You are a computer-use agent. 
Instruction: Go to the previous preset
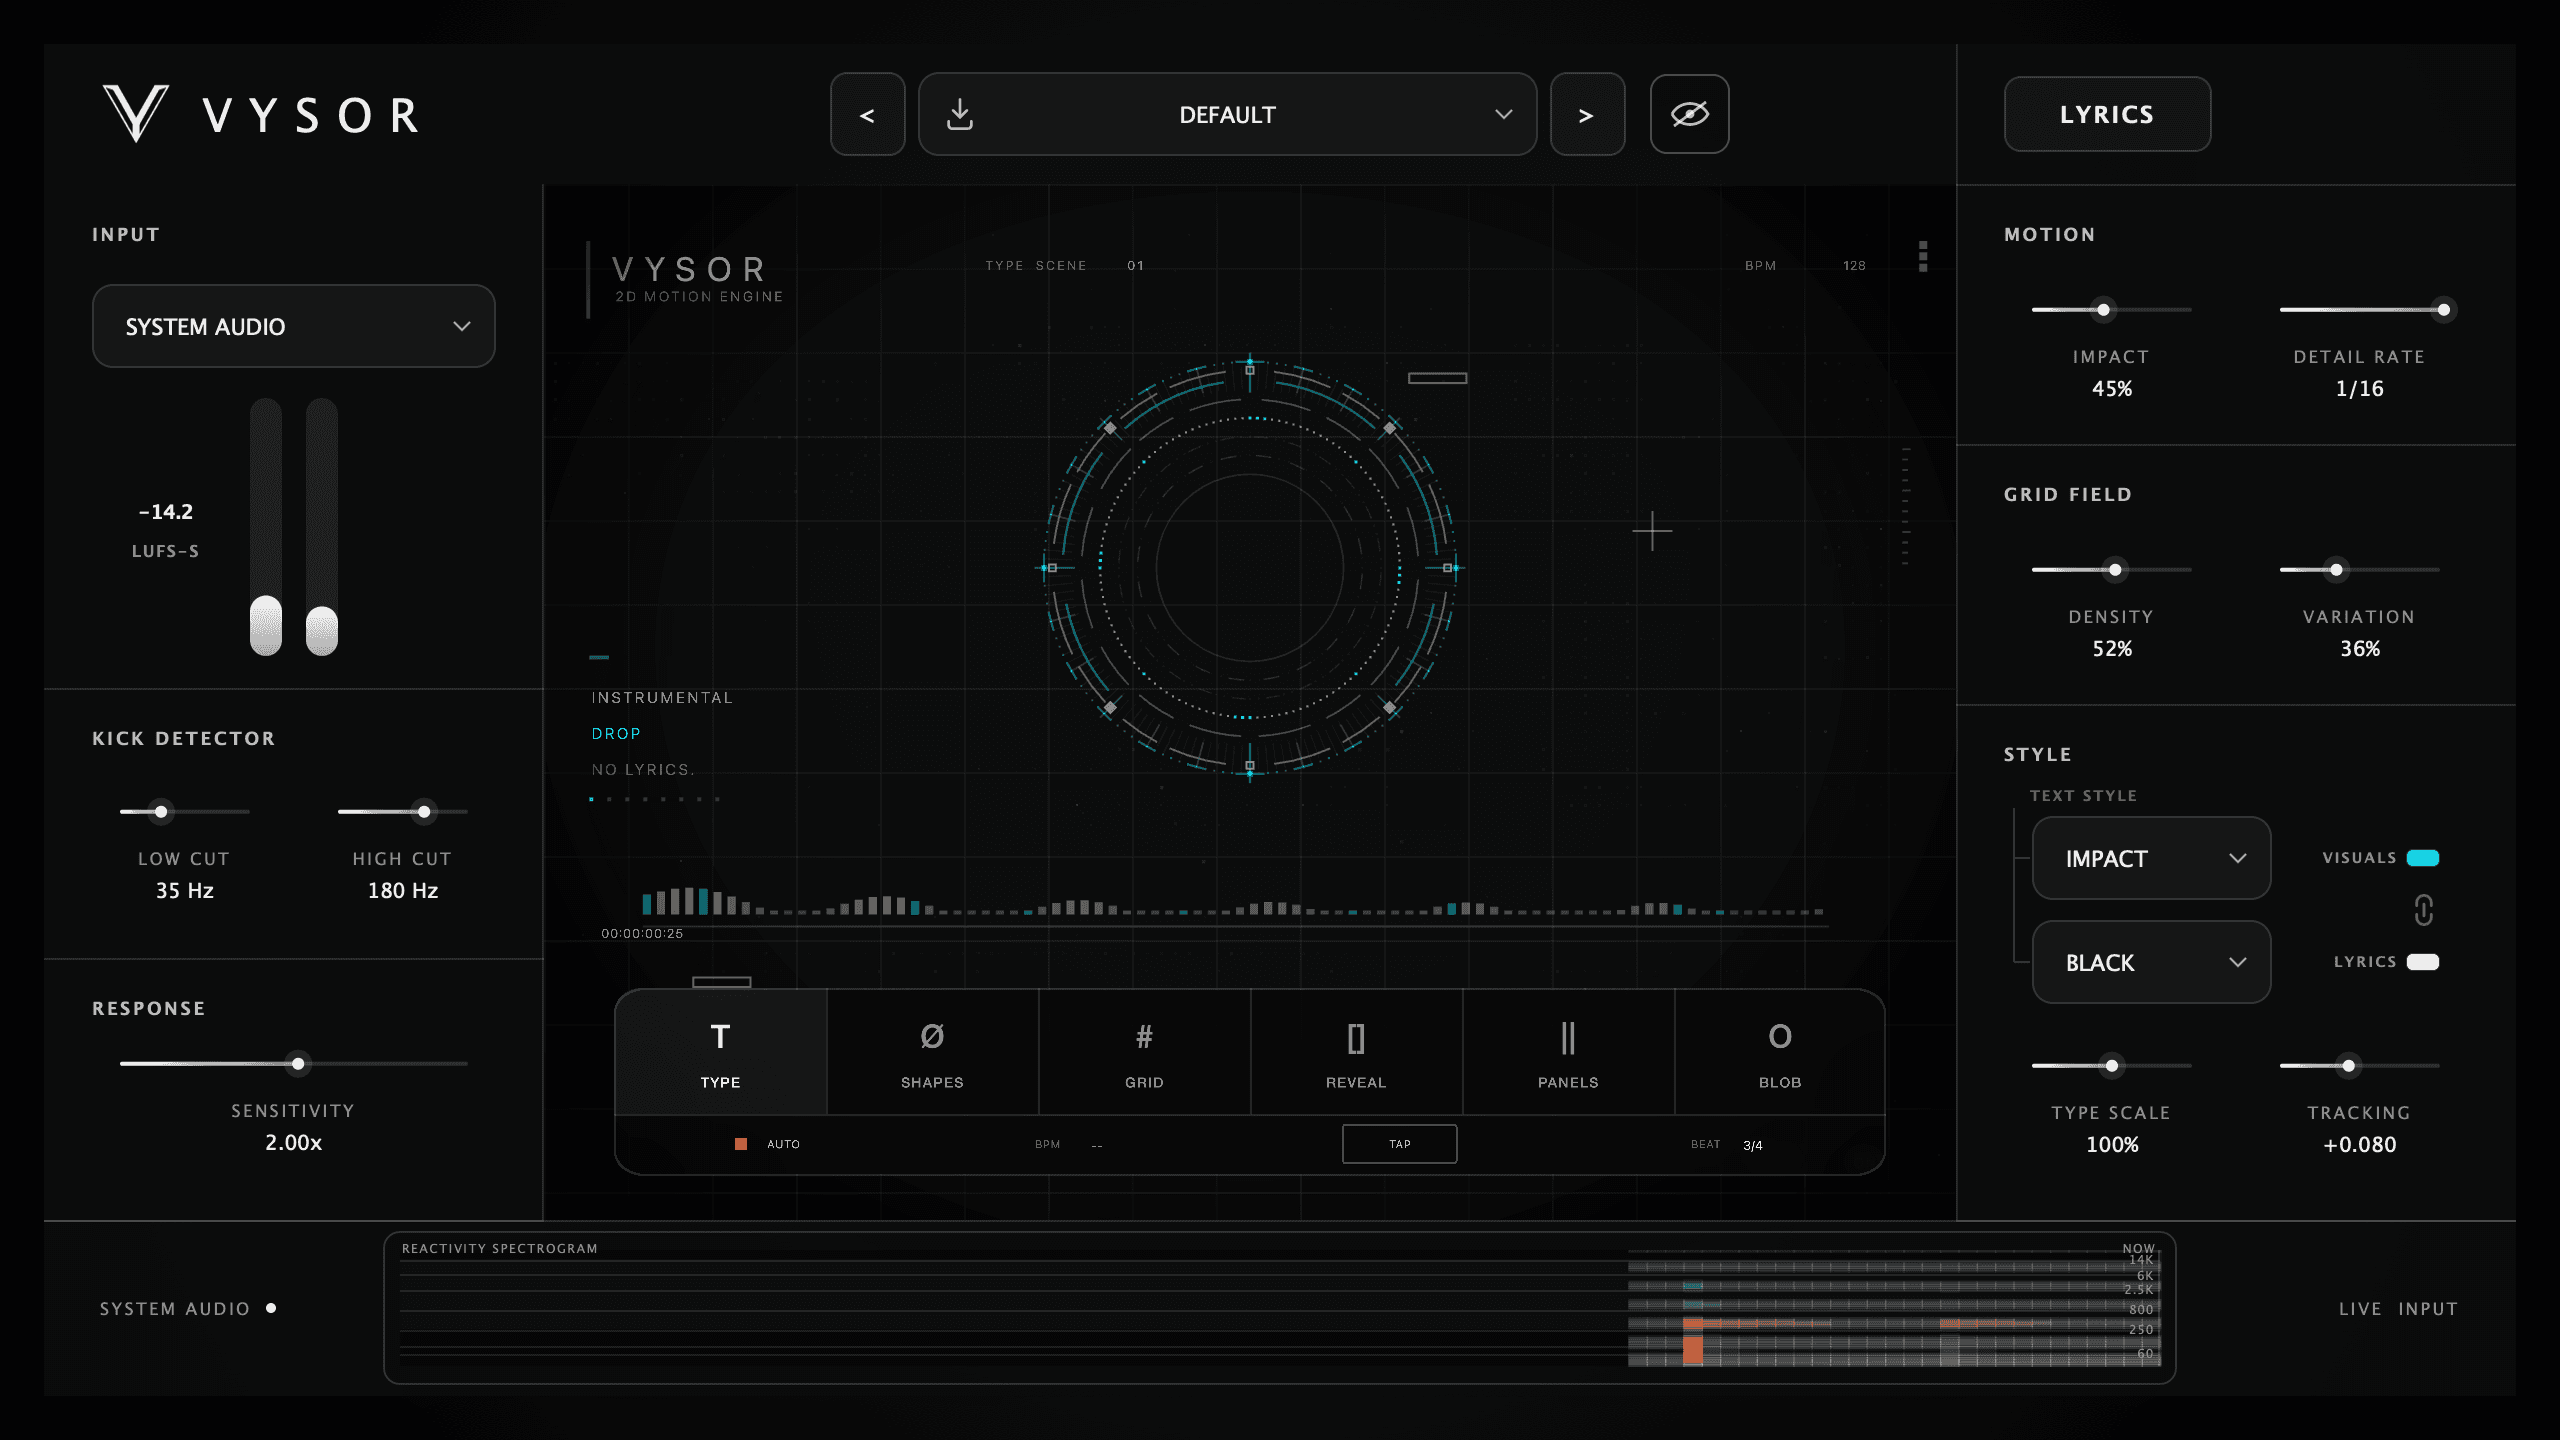click(867, 114)
